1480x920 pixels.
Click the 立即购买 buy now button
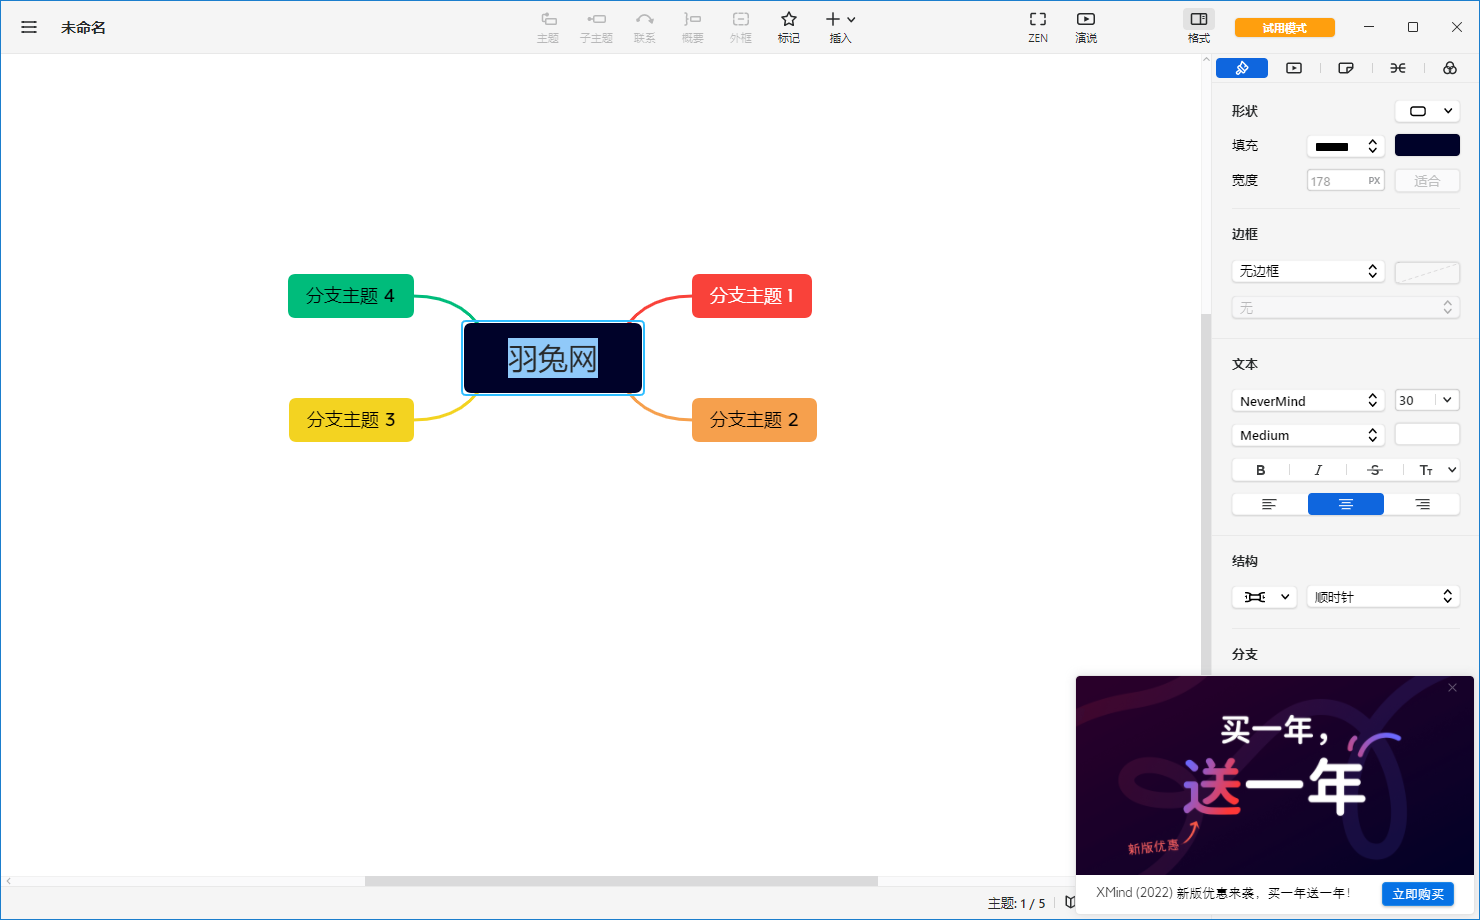[1418, 894]
